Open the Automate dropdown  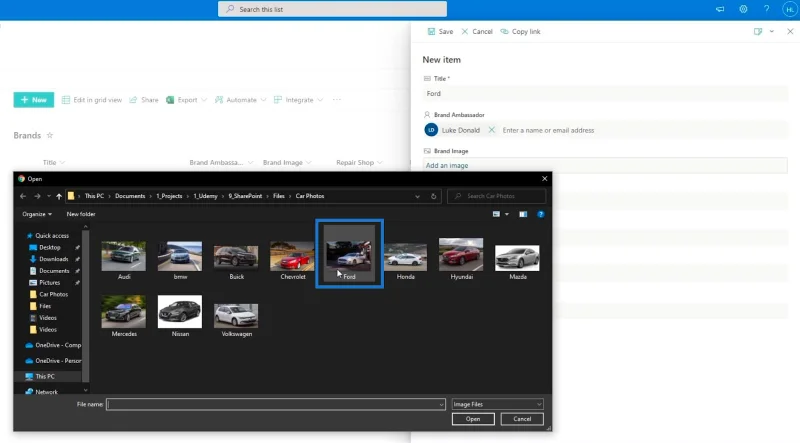coord(240,100)
